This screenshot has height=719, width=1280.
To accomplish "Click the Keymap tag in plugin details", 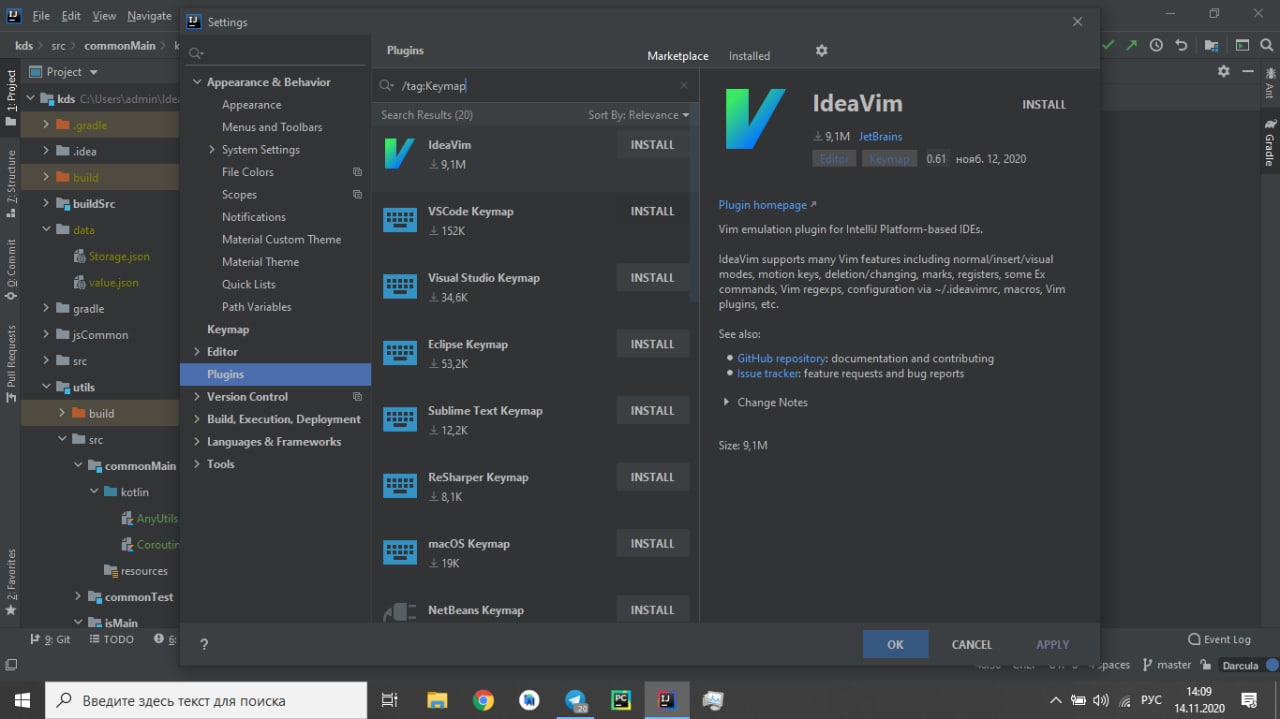I will pyautogui.click(x=889, y=158).
